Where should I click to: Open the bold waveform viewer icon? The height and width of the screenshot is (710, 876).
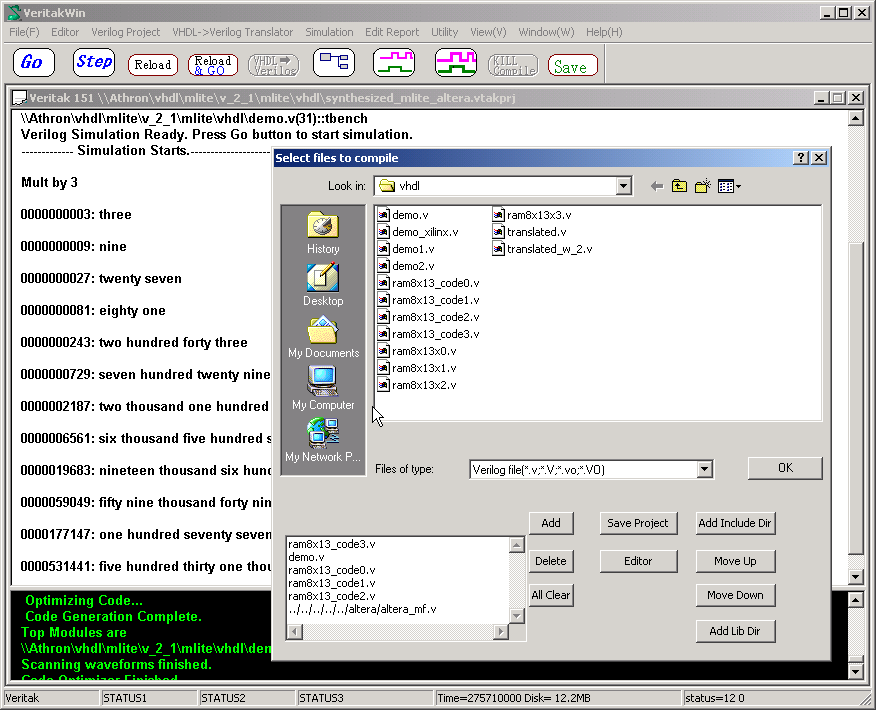click(x=456, y=62)
